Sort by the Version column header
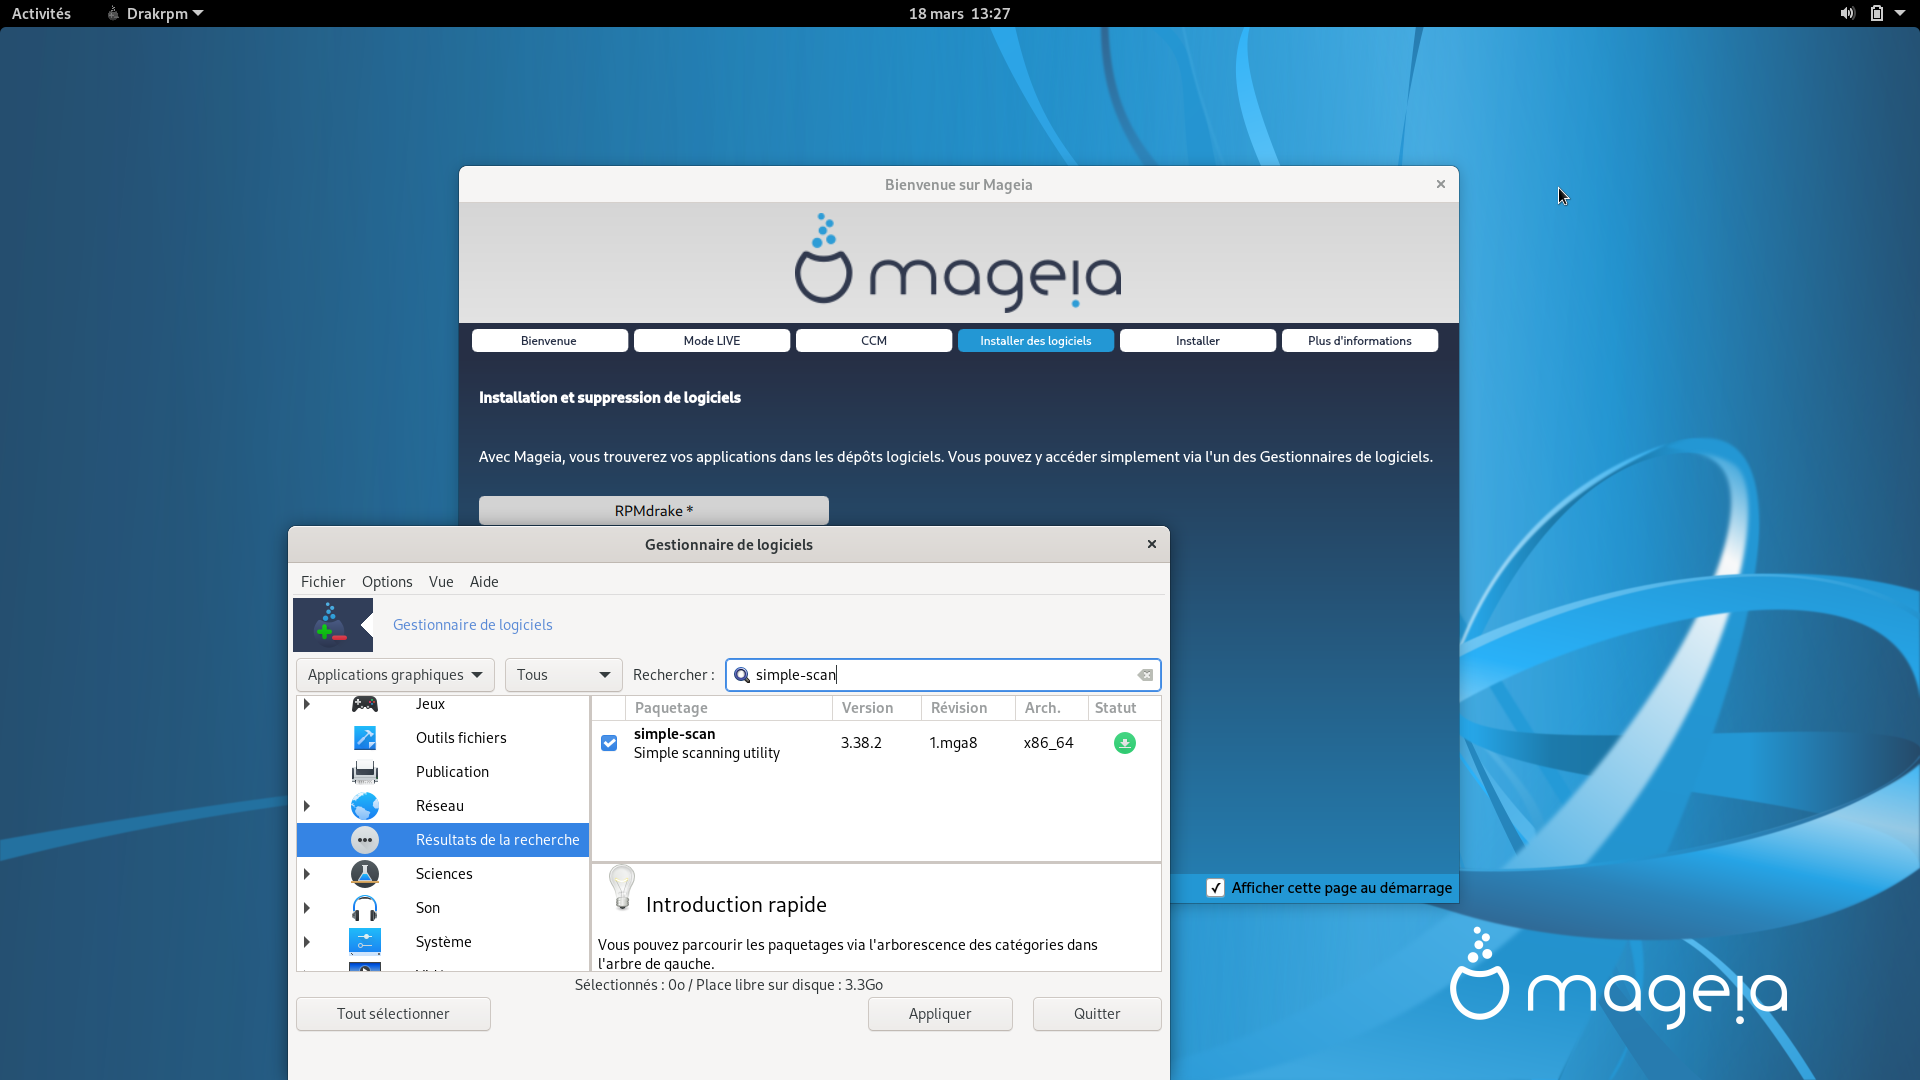 [876, 708]
